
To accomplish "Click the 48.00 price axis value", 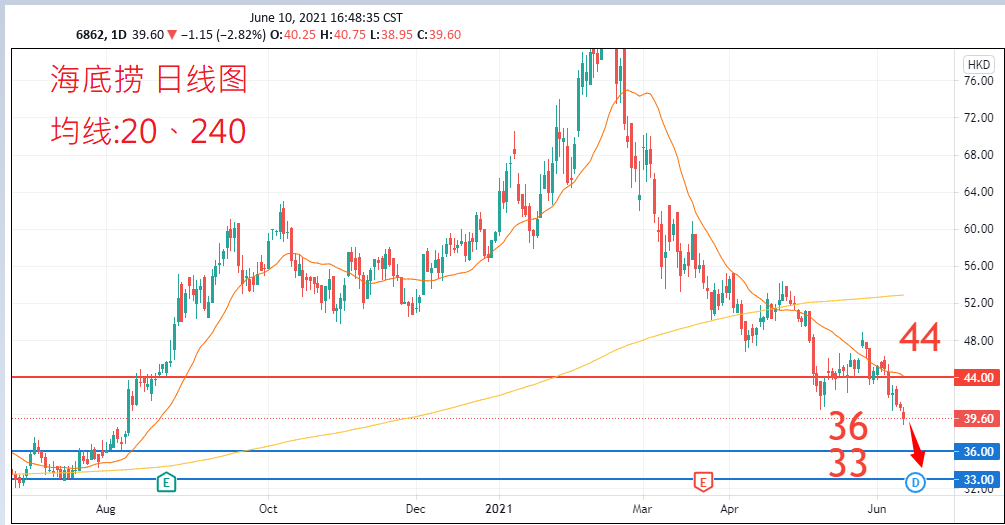I will click(x=979, y=340).
